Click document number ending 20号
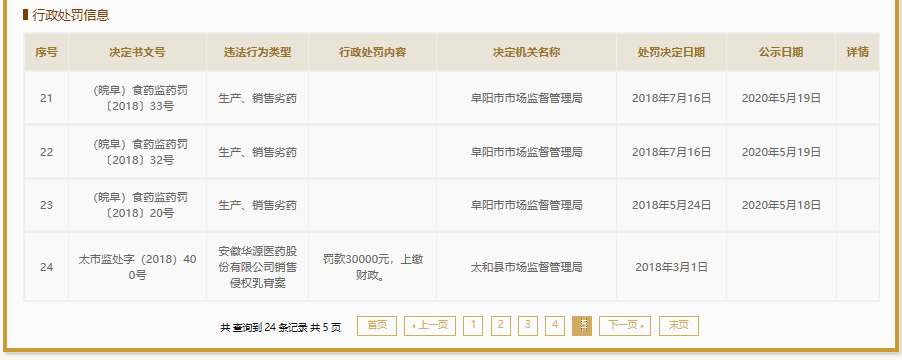The height and width of the screenshot is (360, 902). click(x=140, y=205)
